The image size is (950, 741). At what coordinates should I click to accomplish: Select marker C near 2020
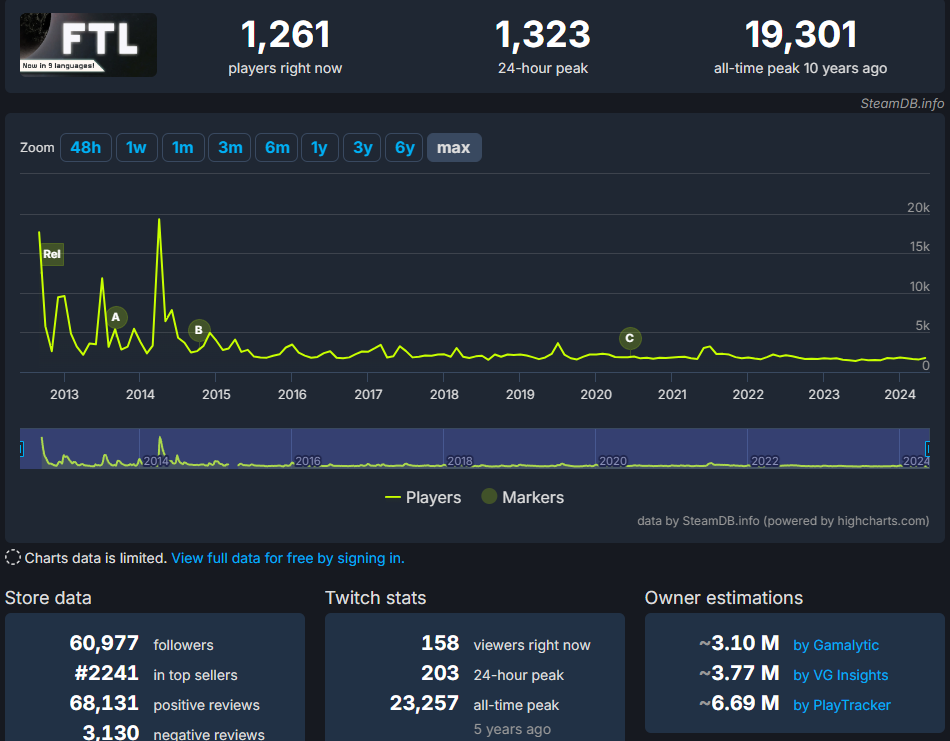pos(629,338)
